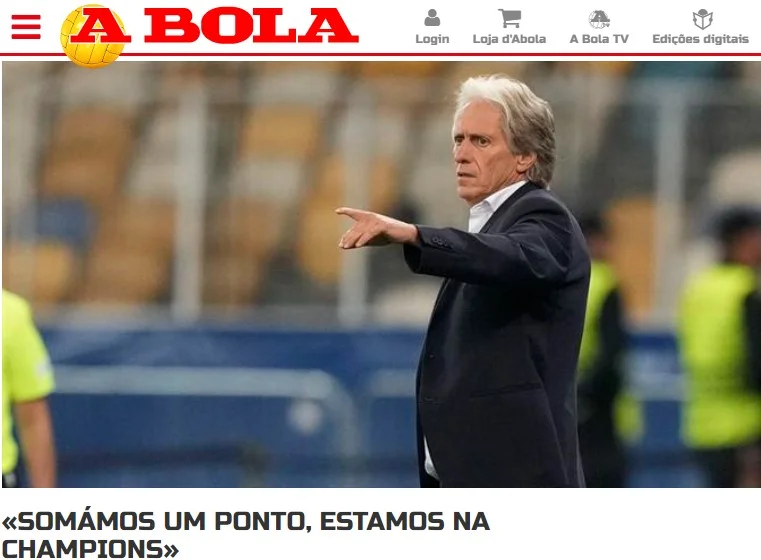Screen dimensions: 761x560
Task: Select the Login text label
Action: [432, 39]
